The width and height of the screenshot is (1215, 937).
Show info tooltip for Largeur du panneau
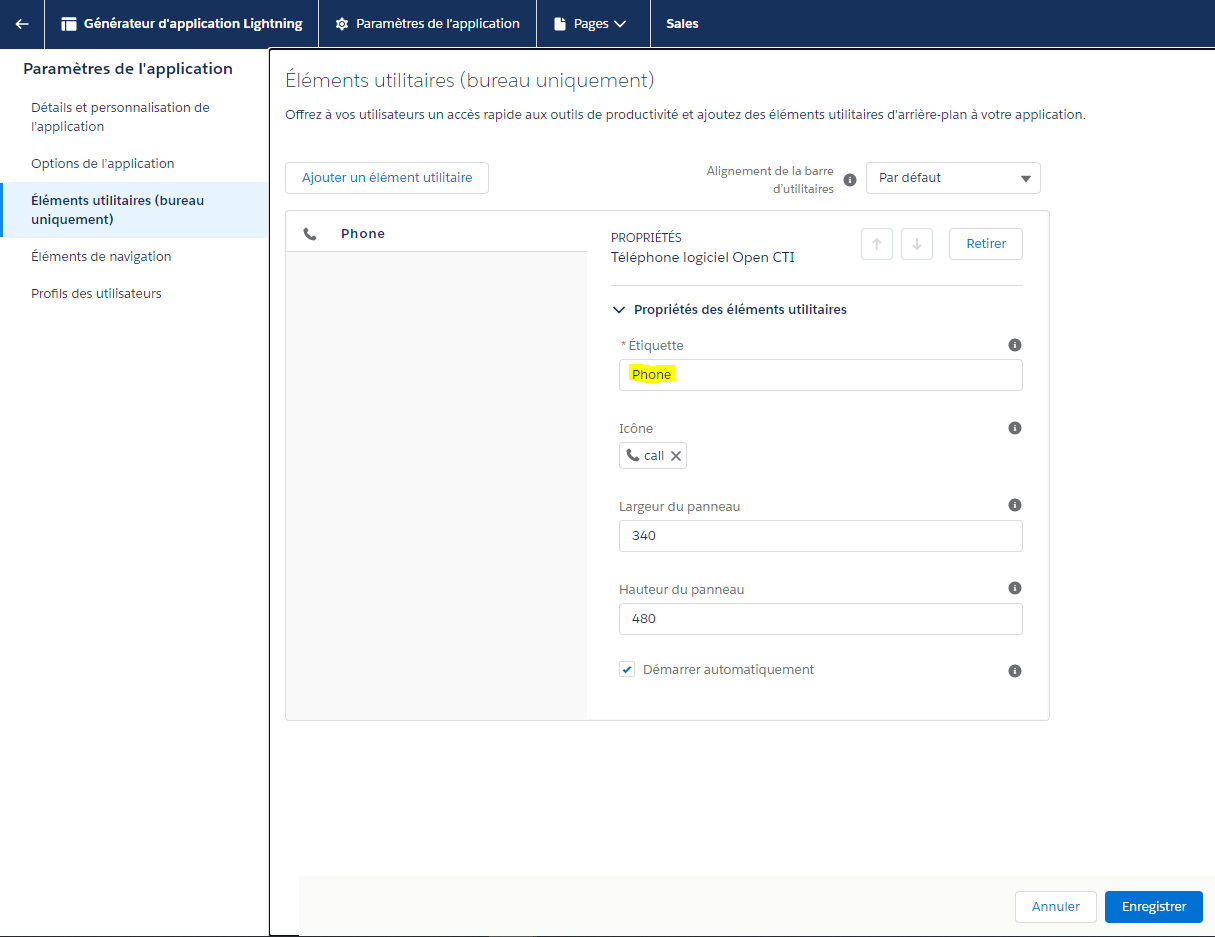(x=1015, y=506)
